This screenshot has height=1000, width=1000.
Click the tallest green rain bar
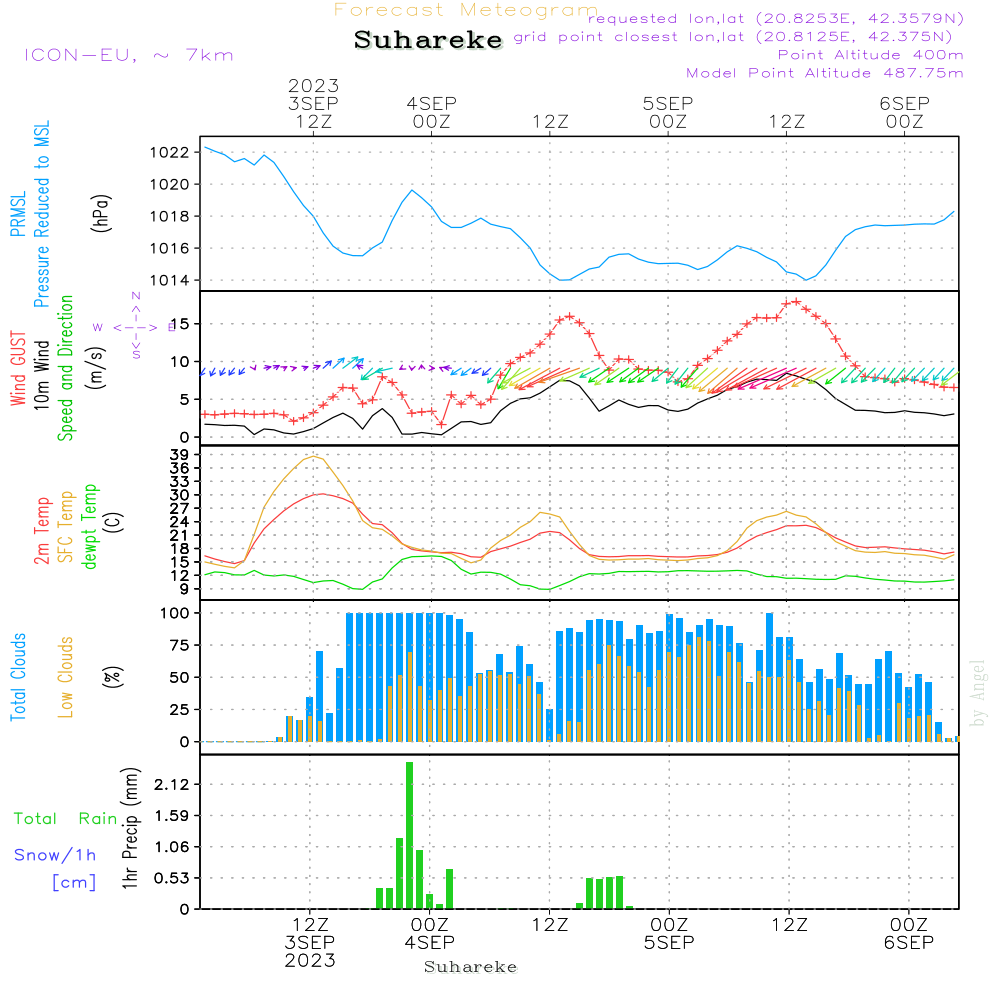point(409,835)
